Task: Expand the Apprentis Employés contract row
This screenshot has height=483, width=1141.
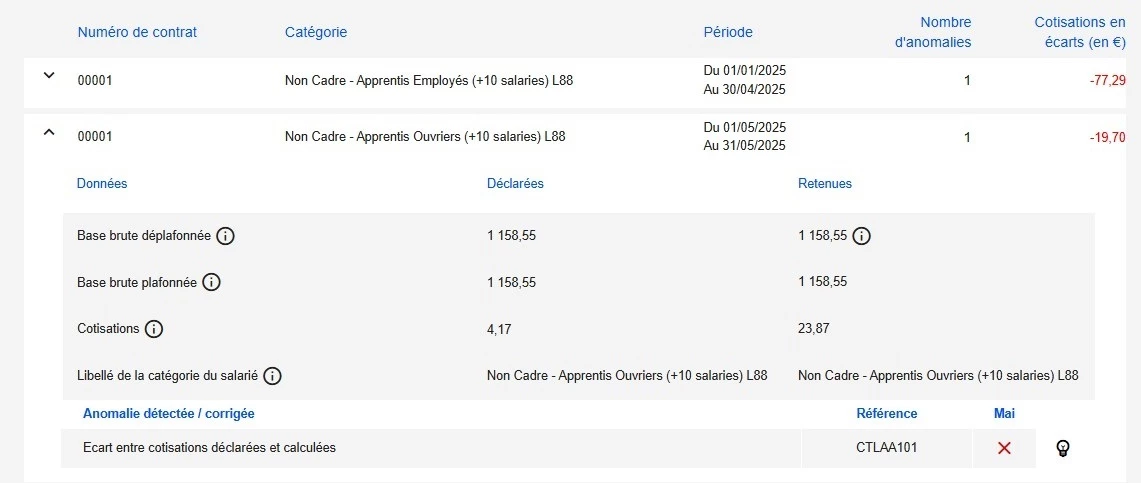Action: tap(49, 76)
